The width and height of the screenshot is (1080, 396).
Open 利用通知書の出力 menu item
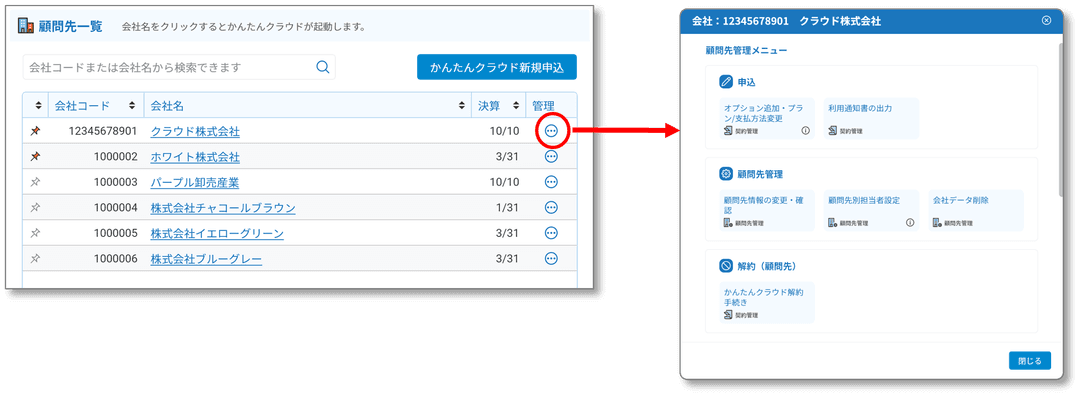(871, 119)
